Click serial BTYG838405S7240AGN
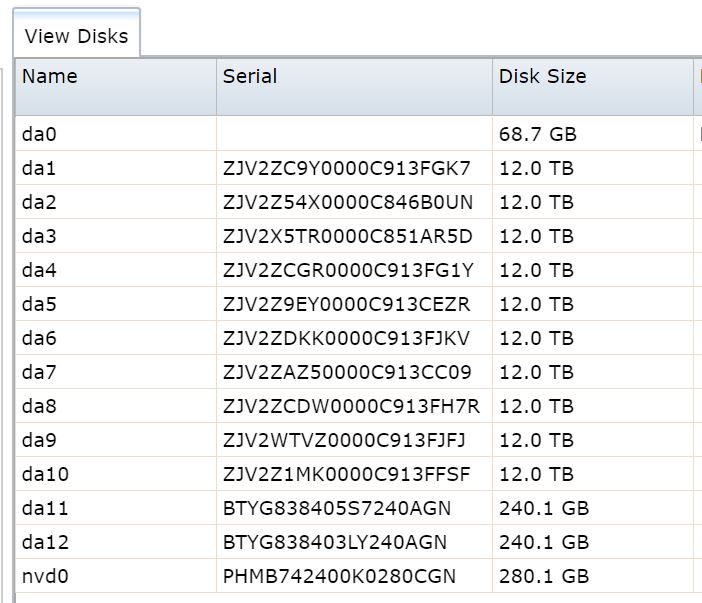702x603 pixels. coord(337,509)
